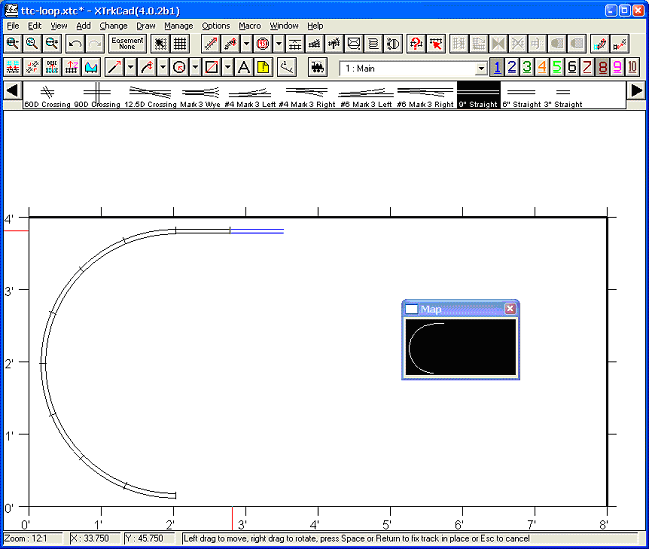This screenshot has height=549, width=649.
Task: Select the hand-laid turnout tool icon
Action: tap(334, 44)
